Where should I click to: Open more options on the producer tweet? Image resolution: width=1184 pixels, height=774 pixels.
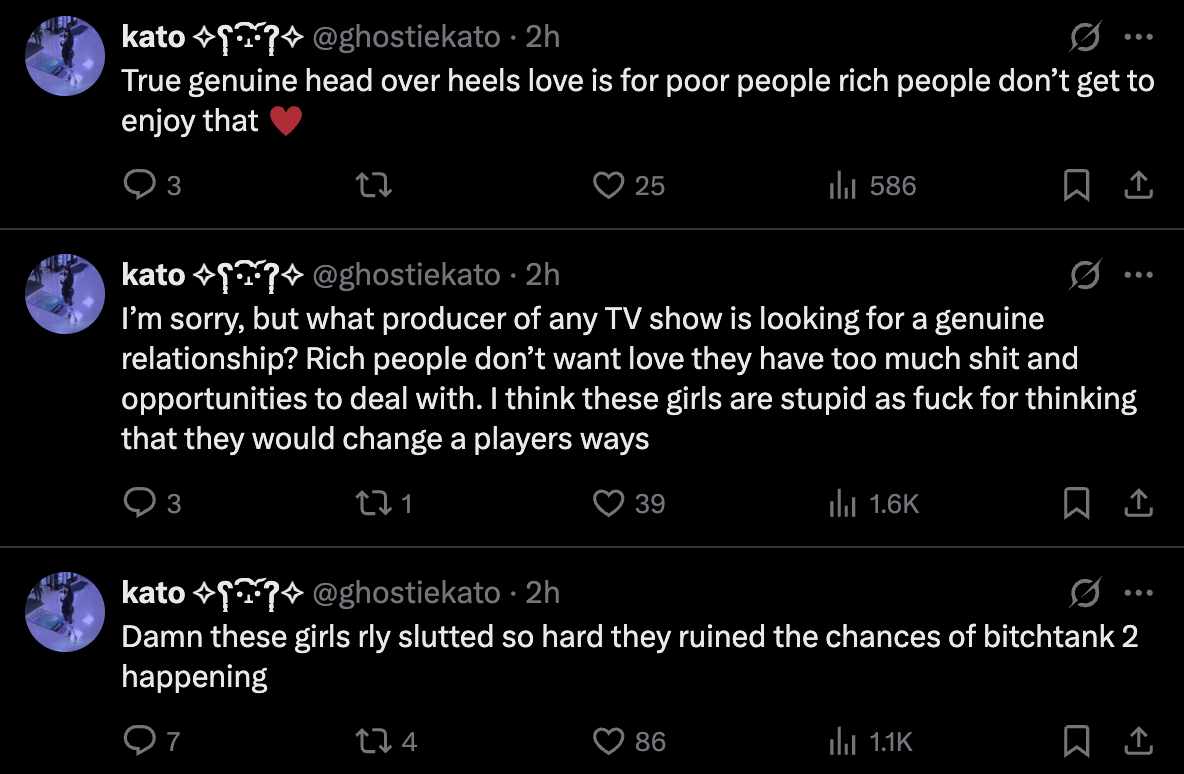pos(1139,275)
